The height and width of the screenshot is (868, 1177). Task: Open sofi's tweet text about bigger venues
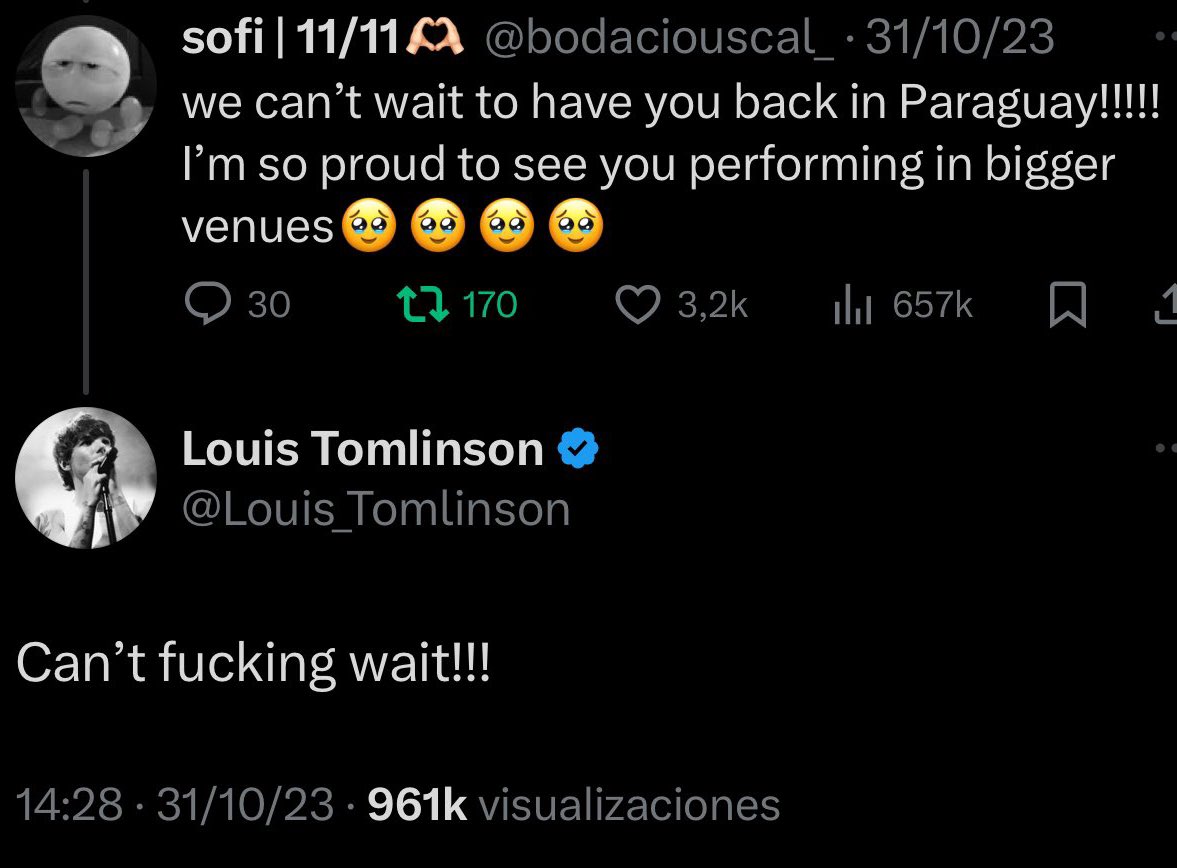click(x=671, y=164)
